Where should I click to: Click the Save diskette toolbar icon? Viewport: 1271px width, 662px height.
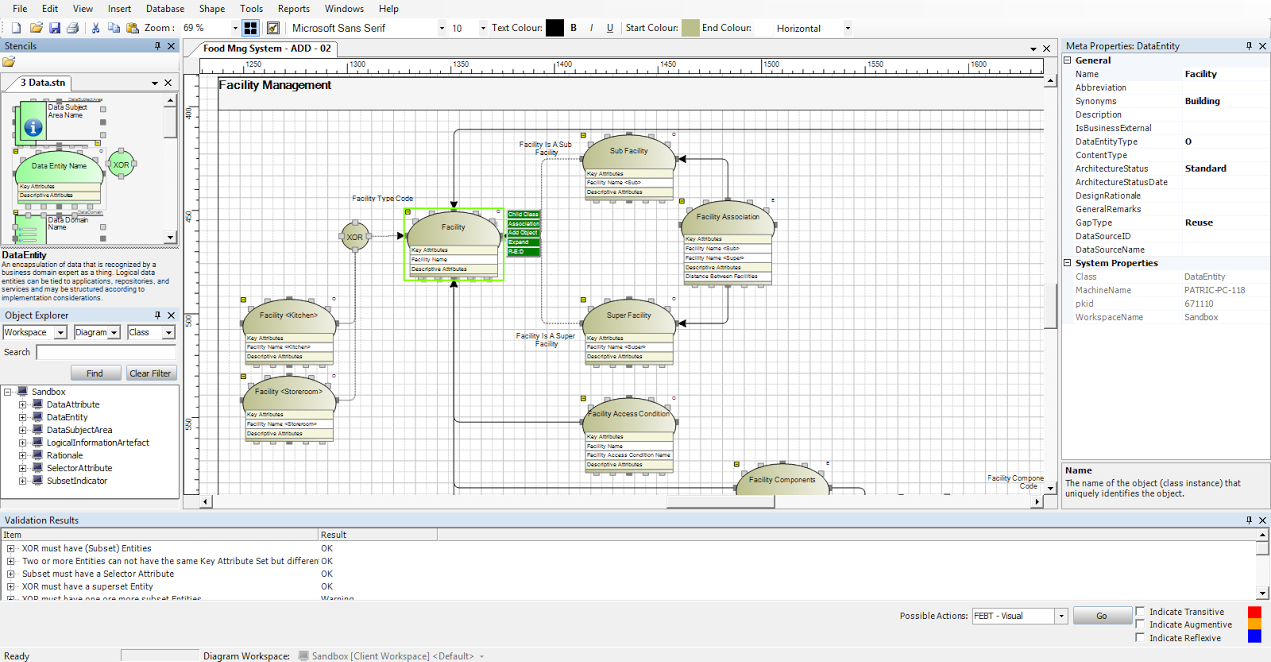click(55, 28)
